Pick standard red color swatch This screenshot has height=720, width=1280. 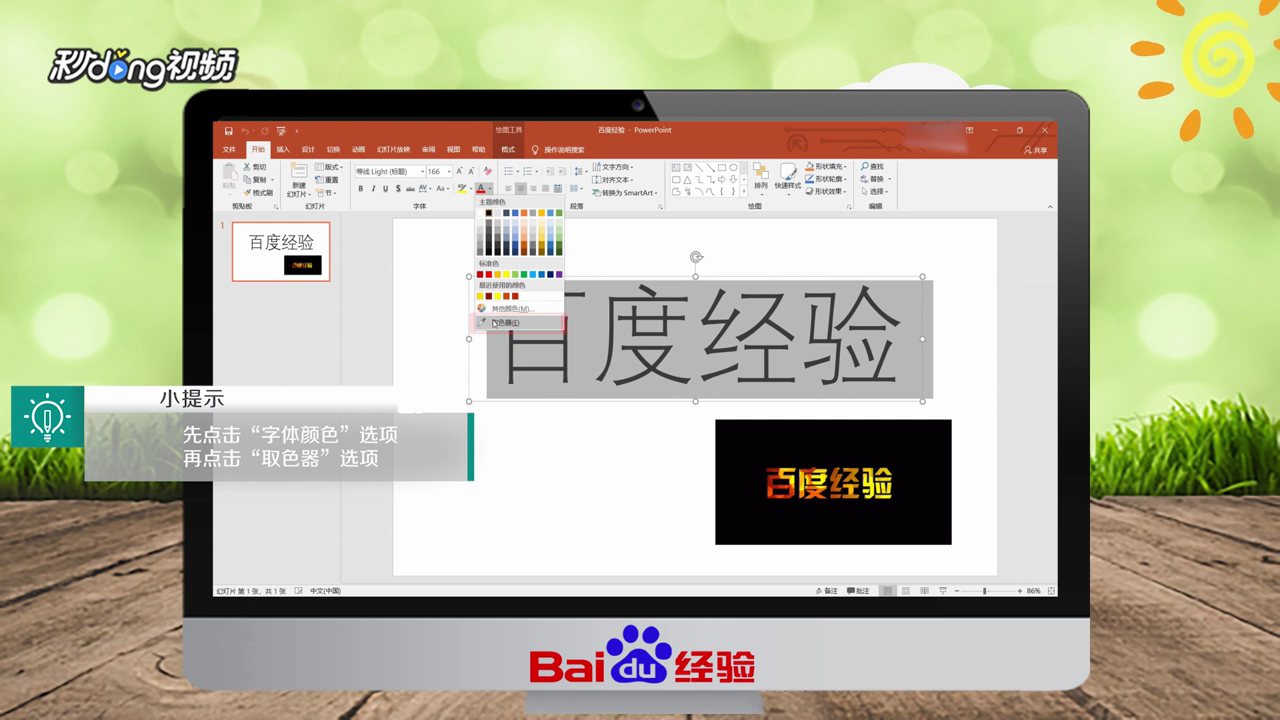(489, 274)
